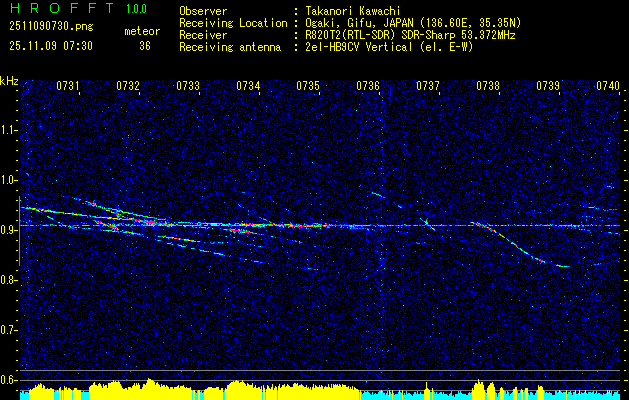
Task: Click the Receiving Location label
Action: click(x=233, y=23)
